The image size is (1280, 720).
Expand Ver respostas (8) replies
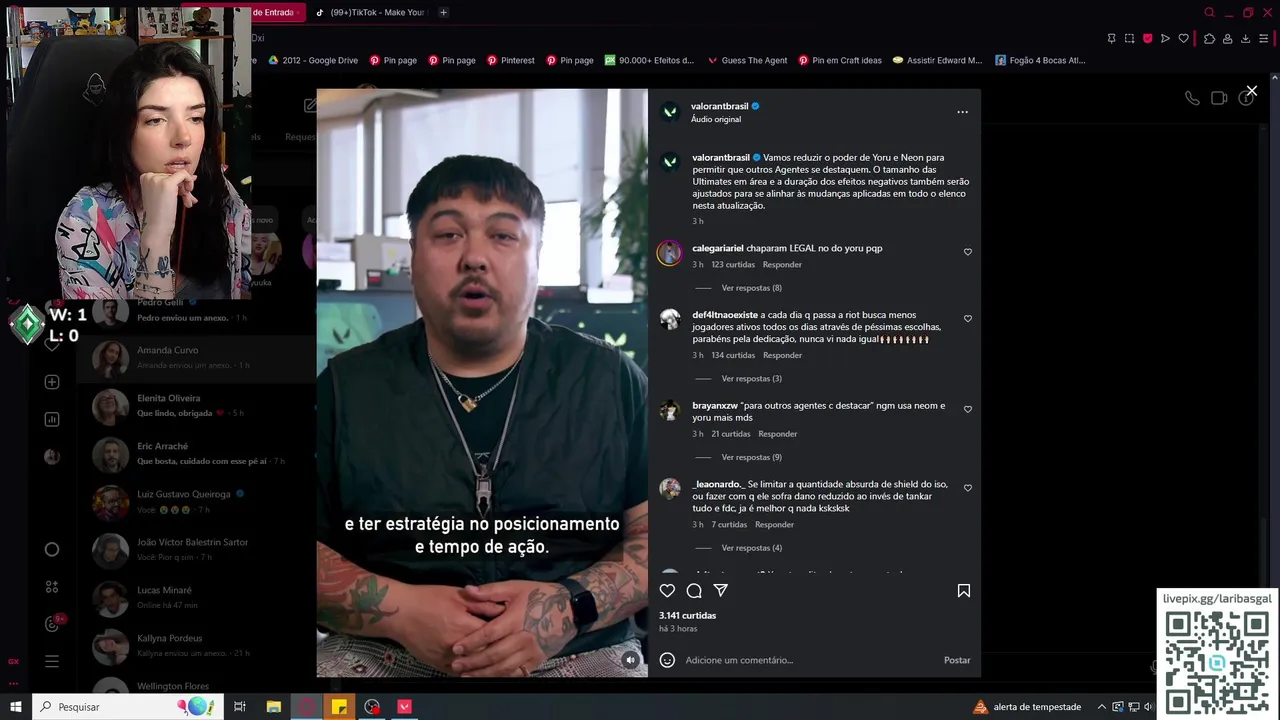pyautogui.click(x=751, y=288)
